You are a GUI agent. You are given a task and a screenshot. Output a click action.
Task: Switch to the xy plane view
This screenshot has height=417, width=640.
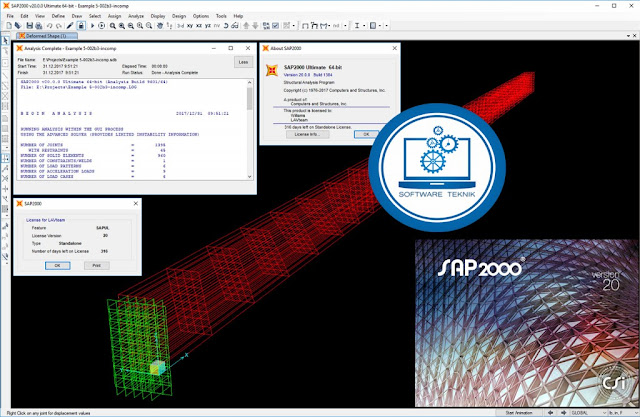(190, 26)
